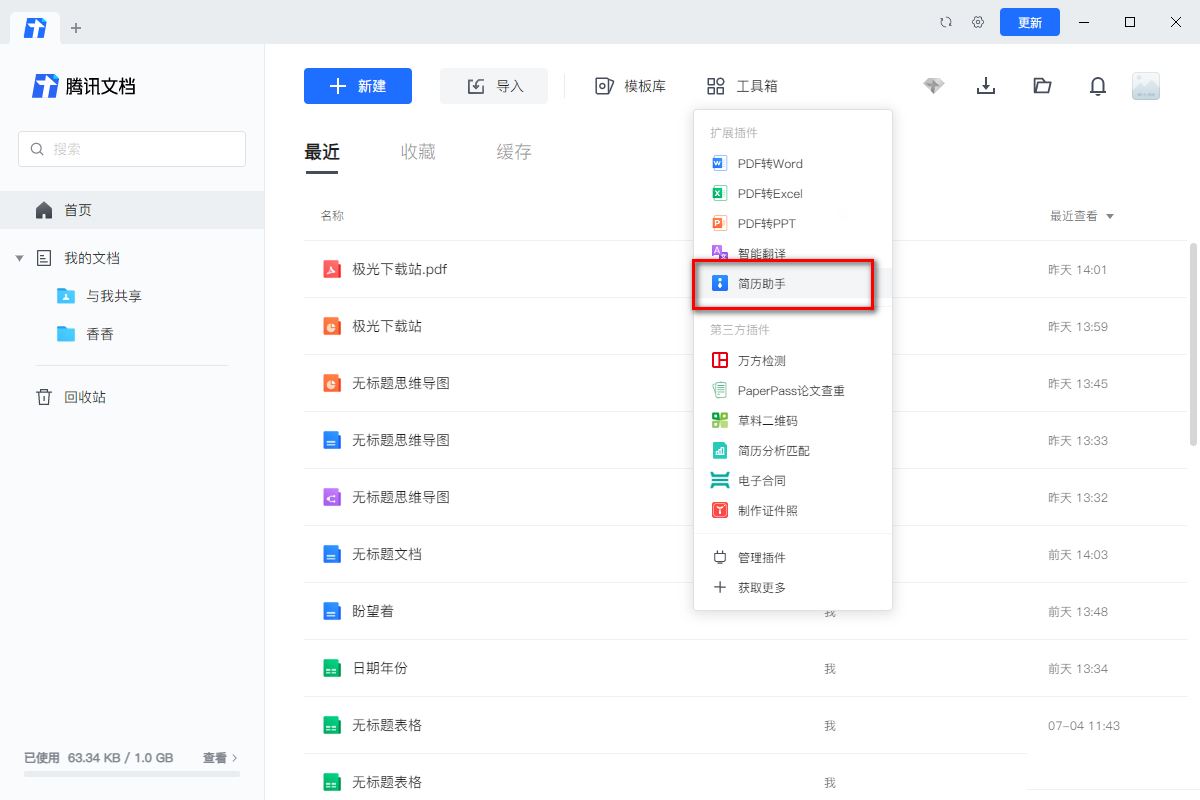Open 无标题思维导图 viewed at 13:33
Viewport: 1200px width, 800px height.
click(x=401, y=440)
